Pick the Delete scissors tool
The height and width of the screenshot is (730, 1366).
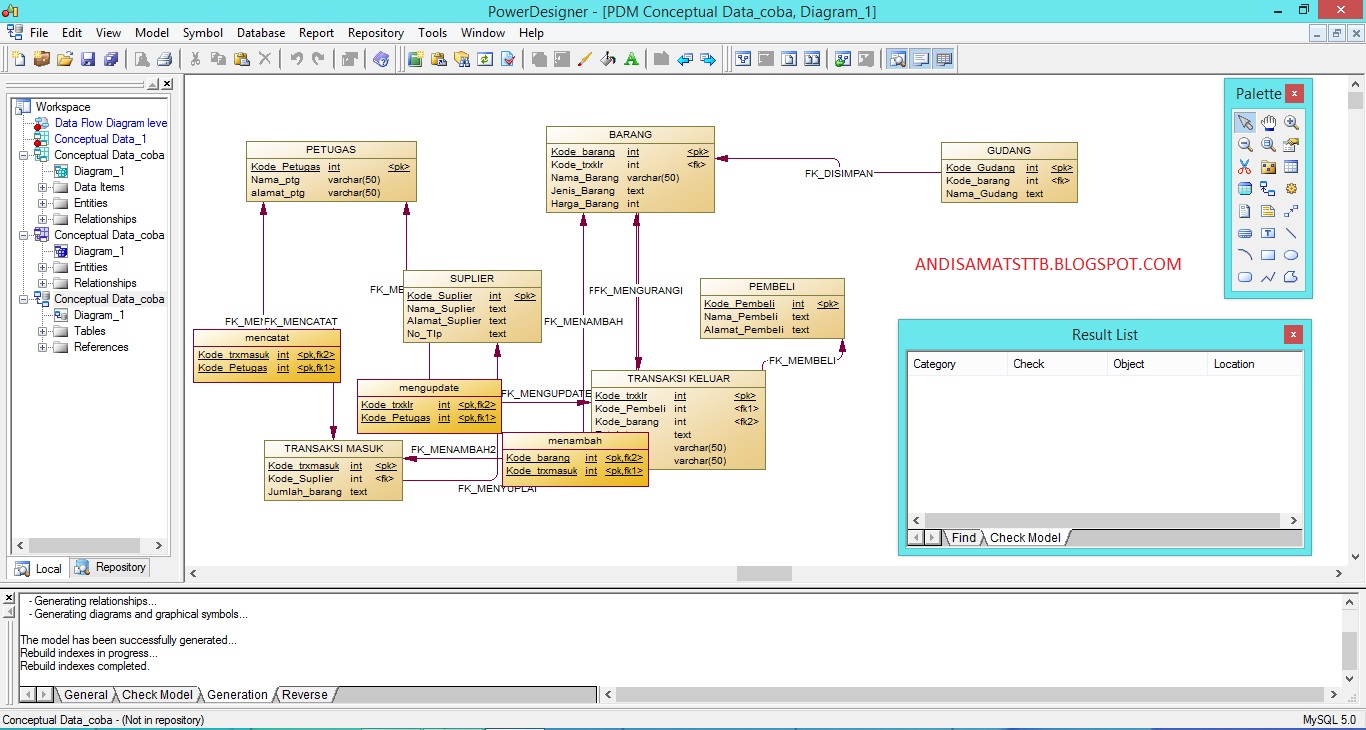[1245, 167]
